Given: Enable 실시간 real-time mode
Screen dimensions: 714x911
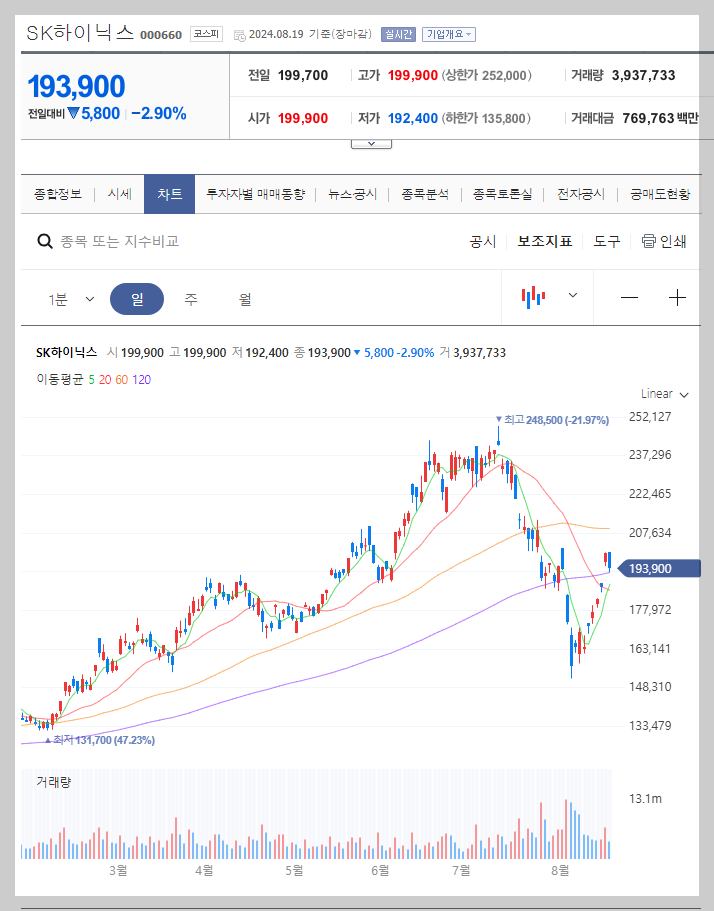Looking at the screenshot, I should (400, 33).
